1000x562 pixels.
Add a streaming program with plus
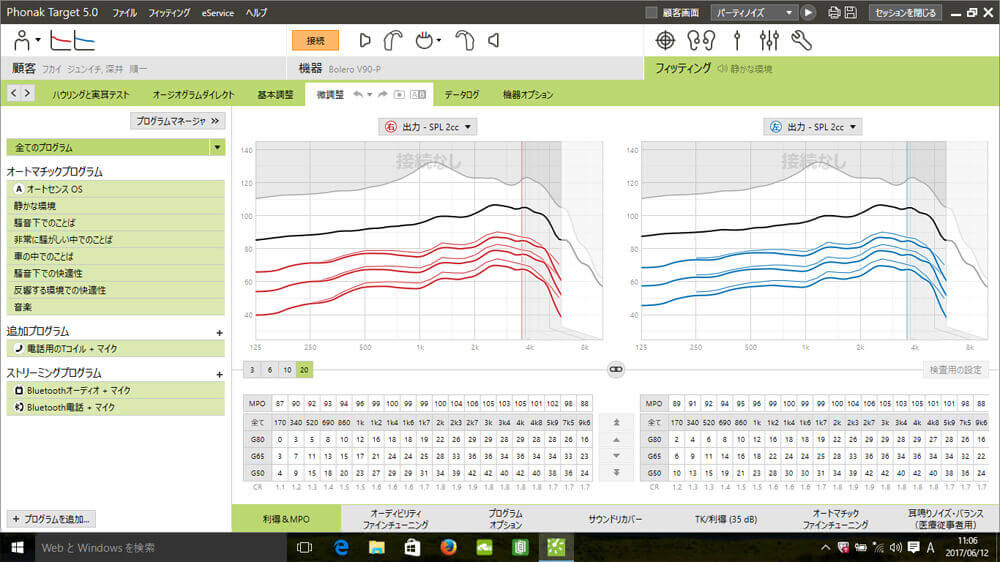[x=219, y=374]
